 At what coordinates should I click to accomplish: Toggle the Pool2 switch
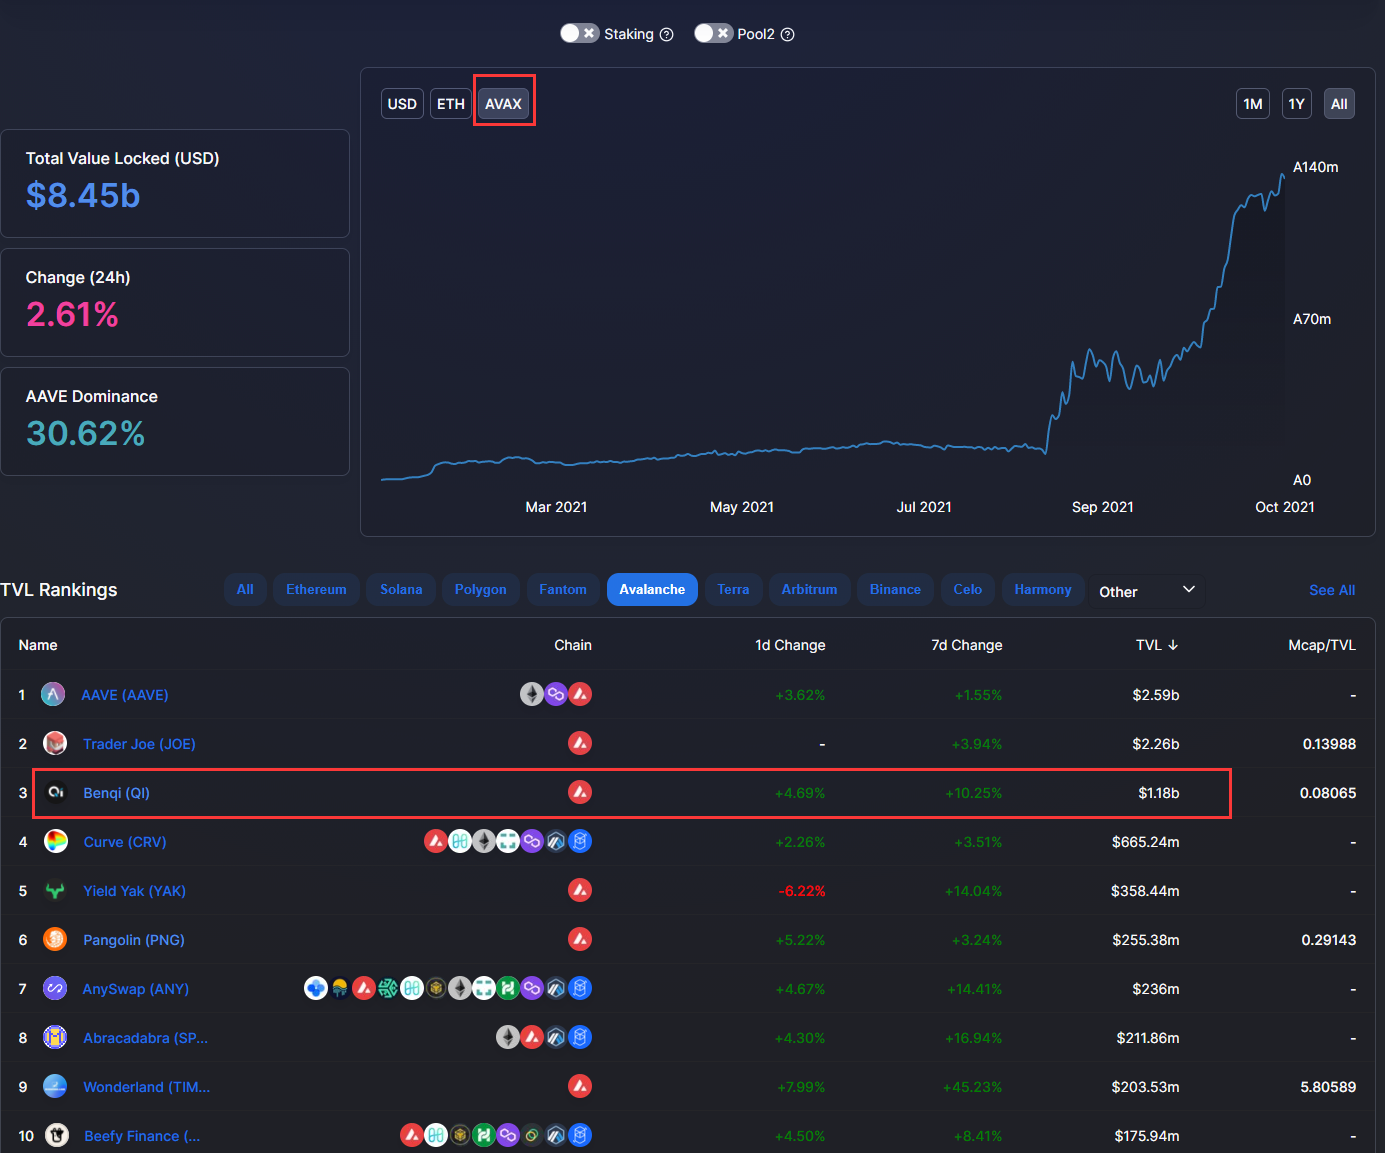(x=714, y=33)
